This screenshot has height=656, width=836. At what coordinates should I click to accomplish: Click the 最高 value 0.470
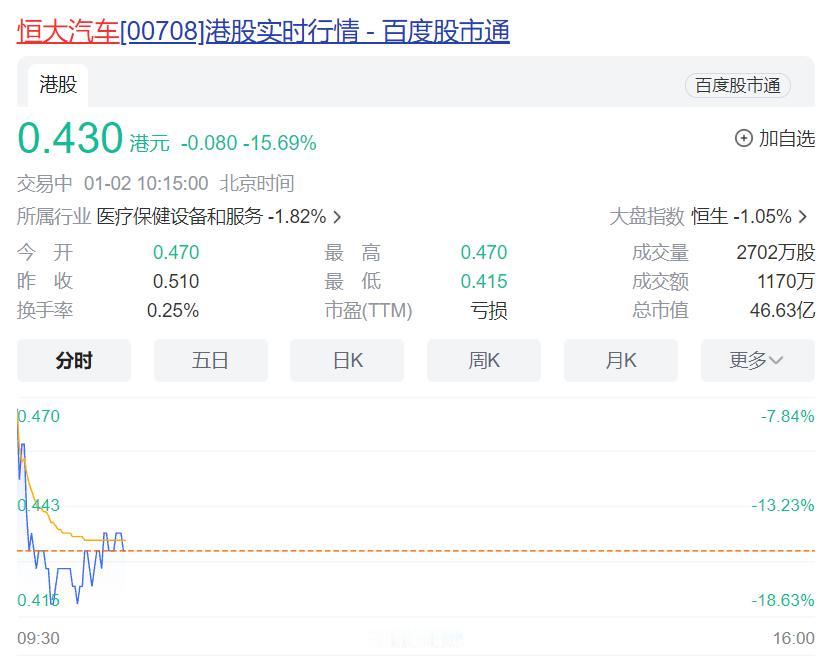click(484, 252)
